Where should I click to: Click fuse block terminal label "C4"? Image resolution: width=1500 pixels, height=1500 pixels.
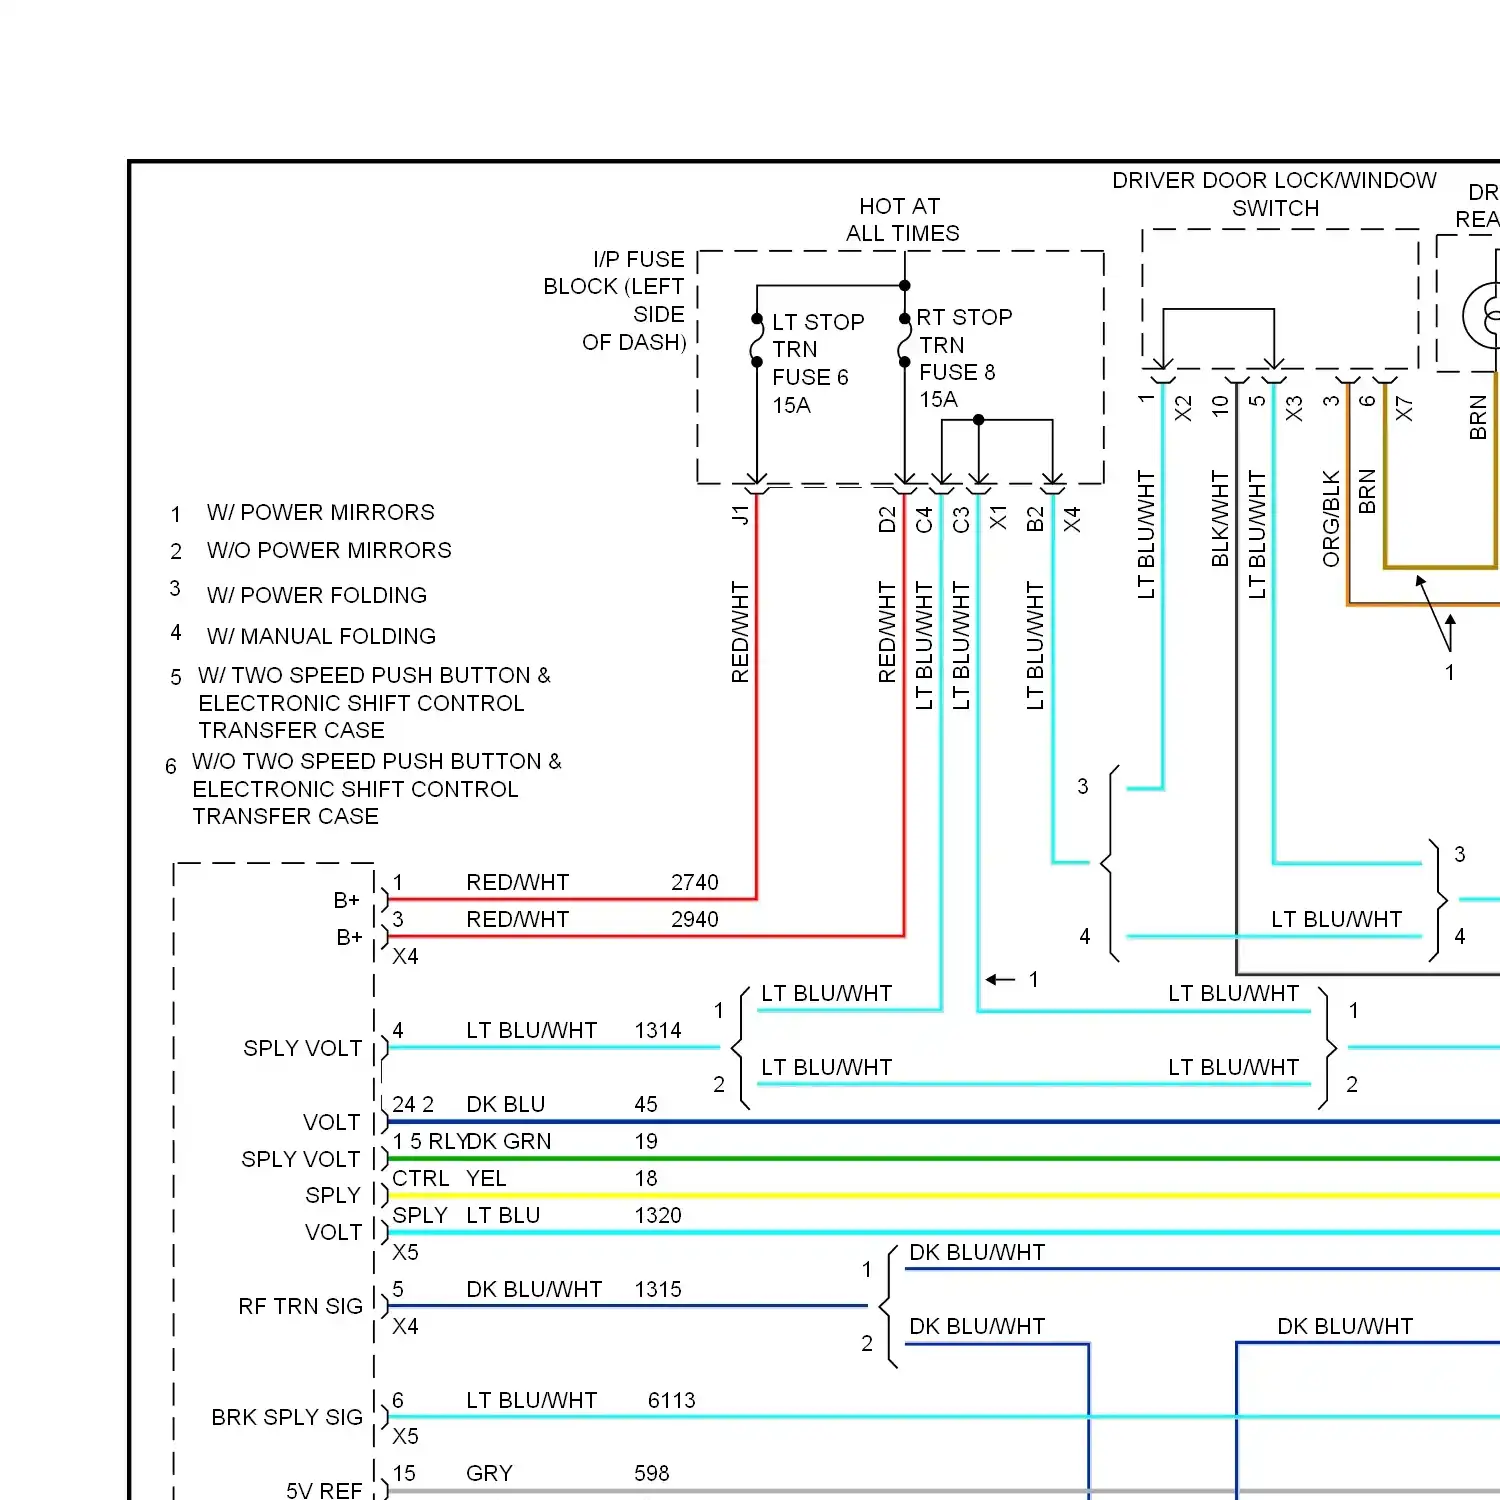click(924, 520)
